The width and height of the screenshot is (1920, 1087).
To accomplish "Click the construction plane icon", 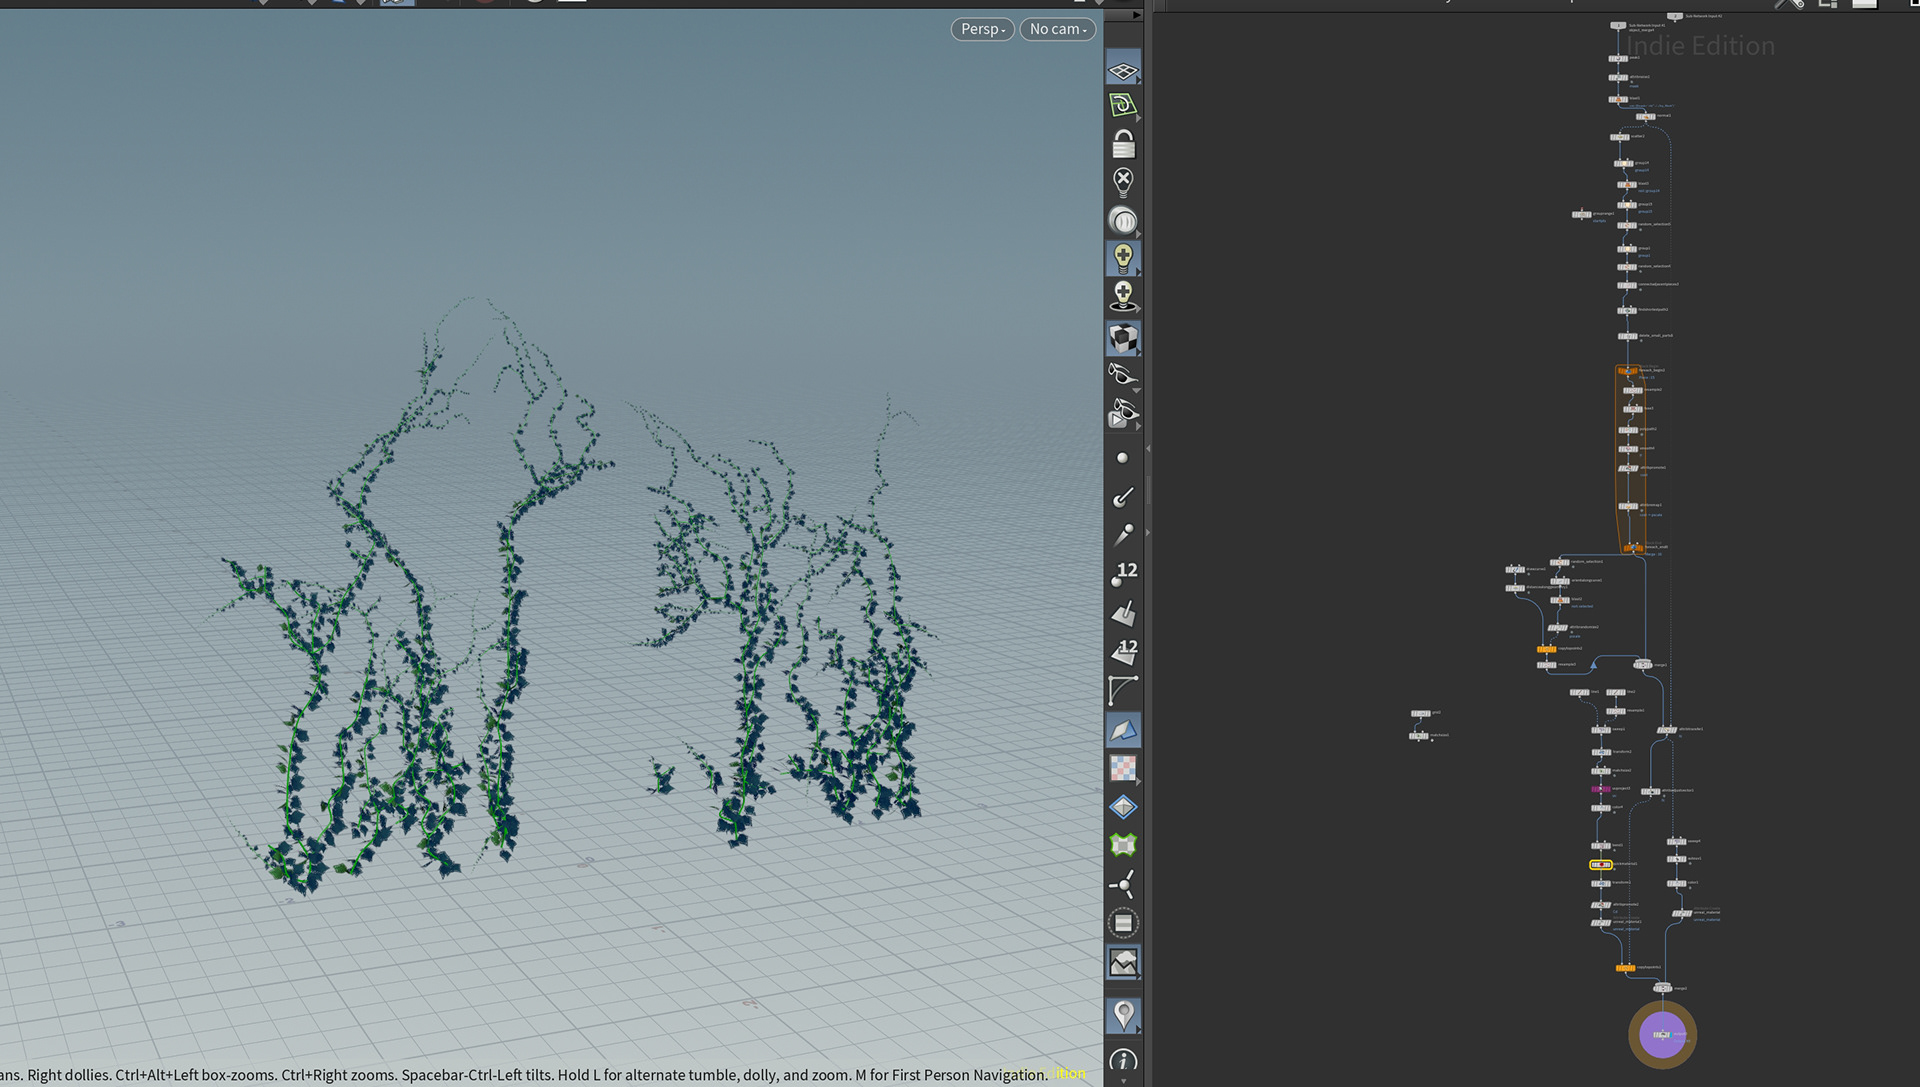I will [x=1123, y=106].
